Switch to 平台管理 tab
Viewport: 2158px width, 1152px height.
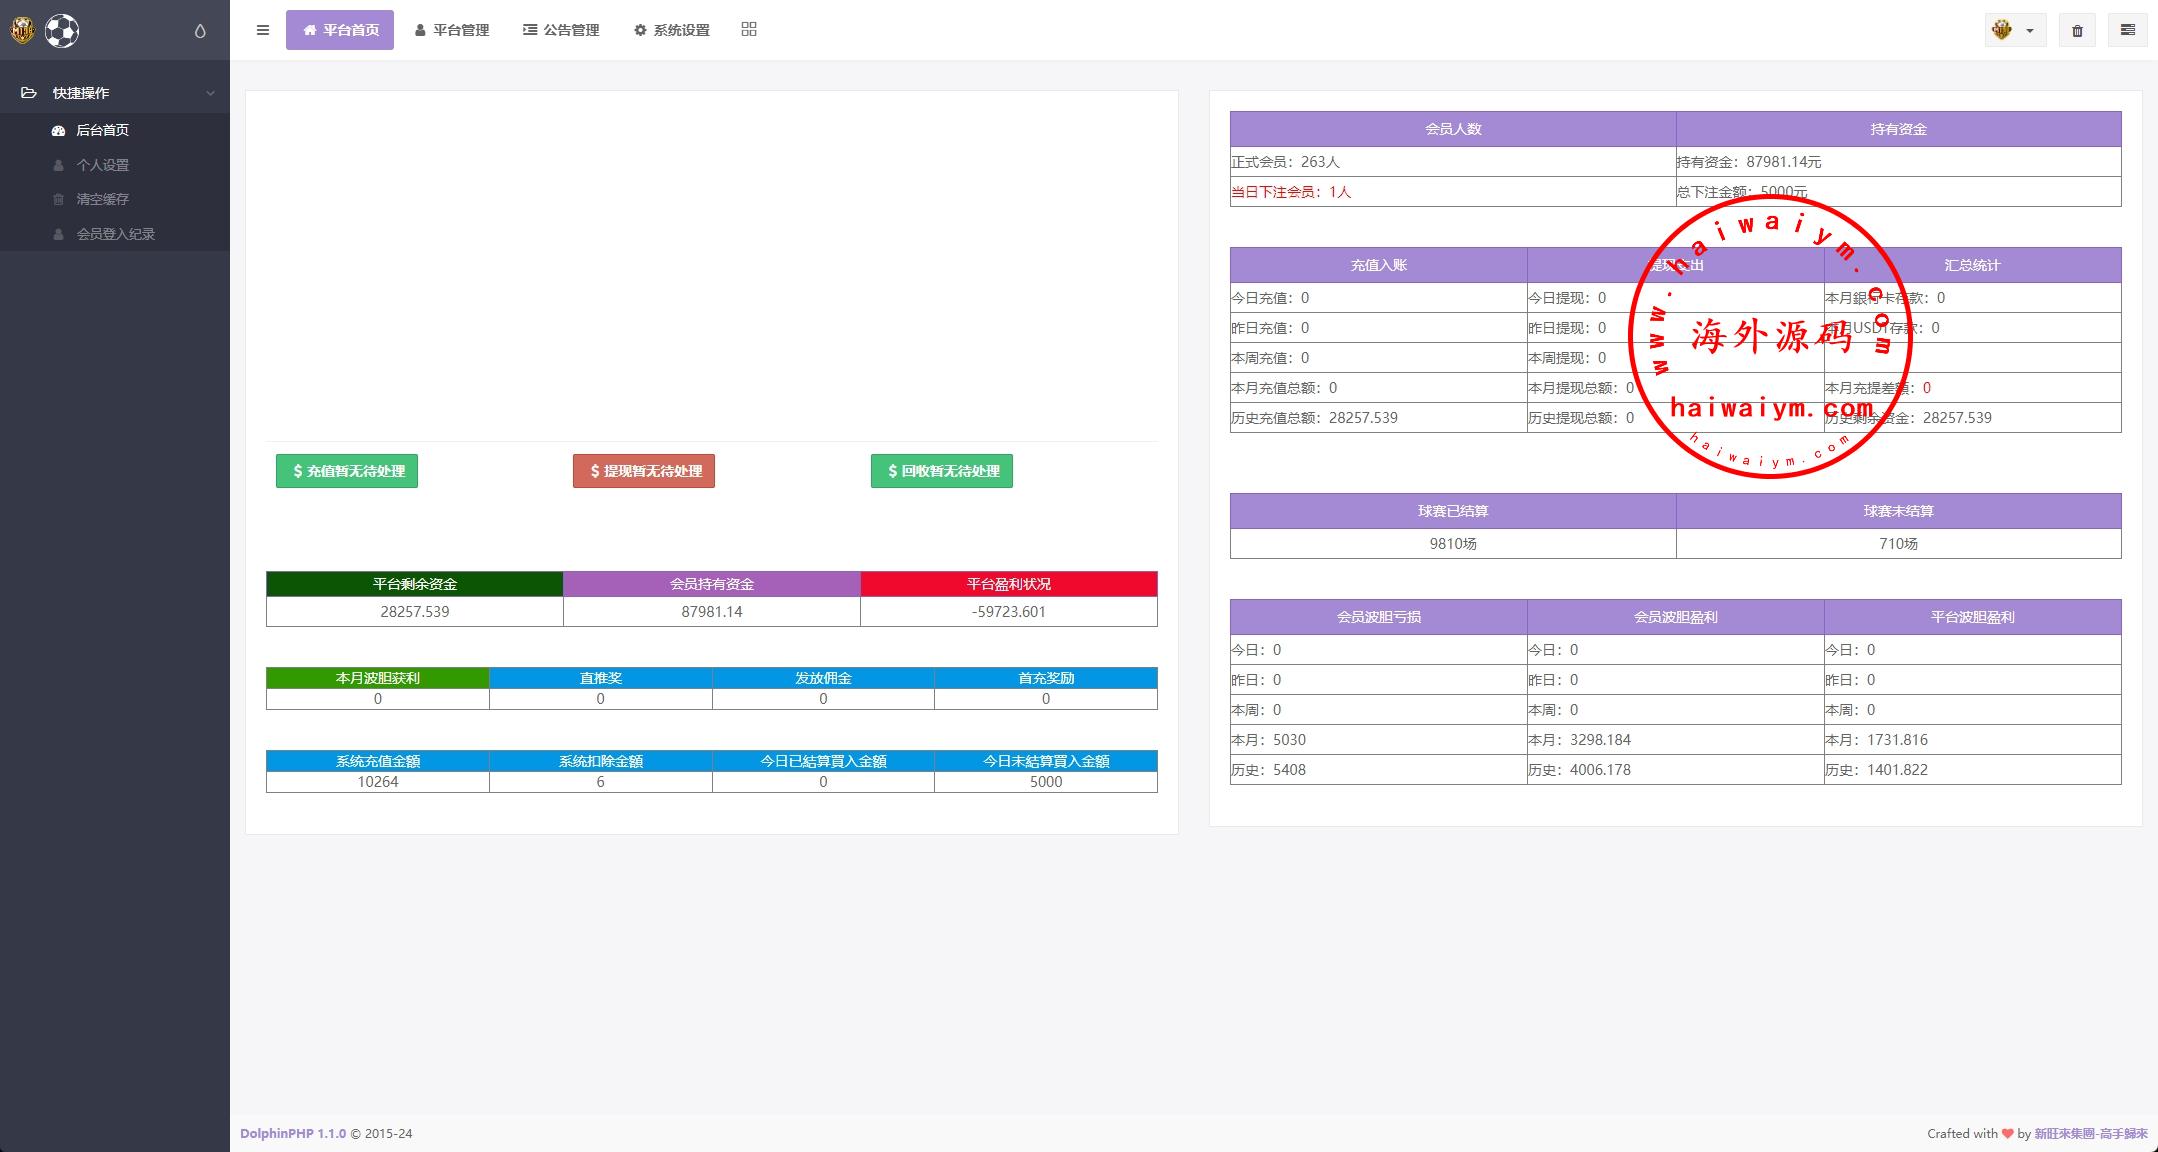pyautogui.click(x=451, y=30)
